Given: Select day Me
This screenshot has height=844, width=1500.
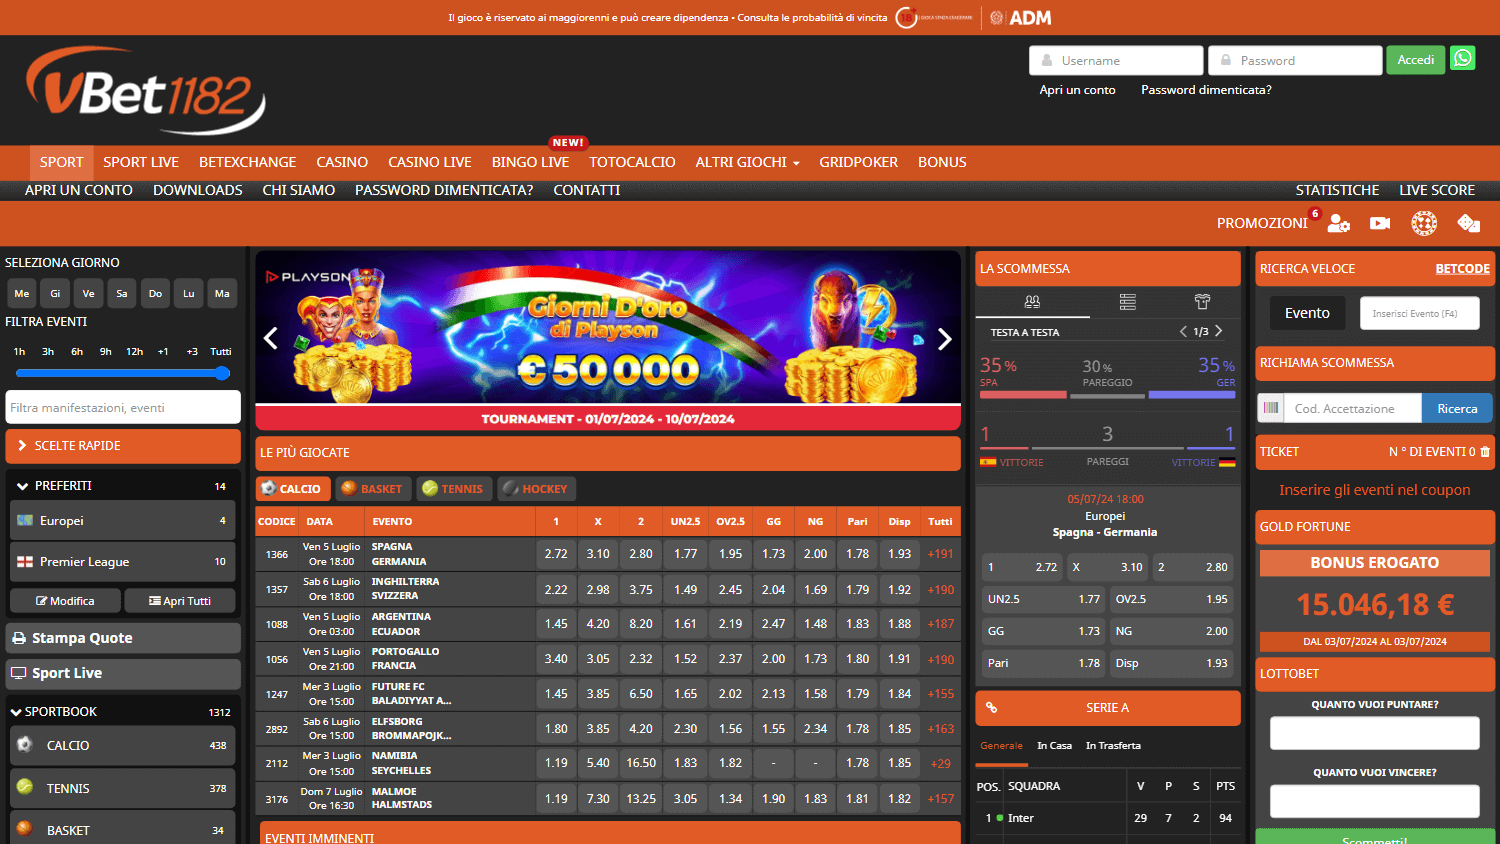Looking at the screenshot, I should click(x=22, y=293).
